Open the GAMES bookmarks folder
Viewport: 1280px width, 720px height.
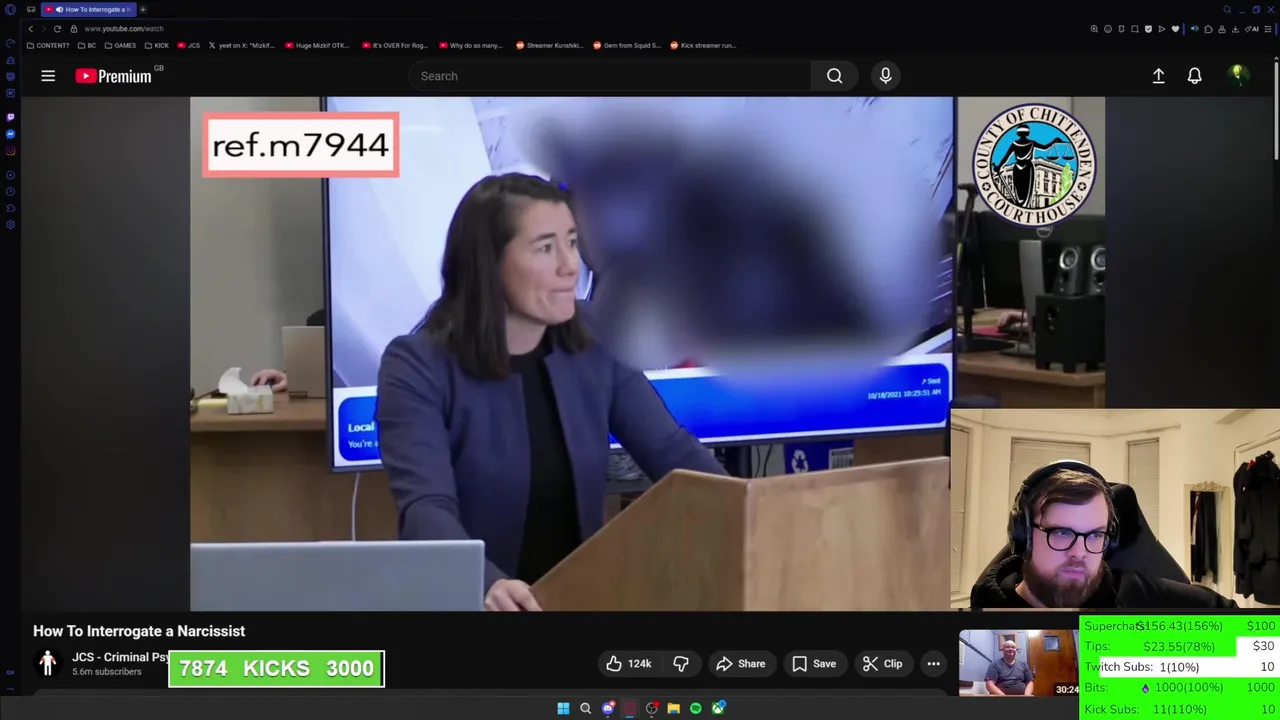(120, 45)
